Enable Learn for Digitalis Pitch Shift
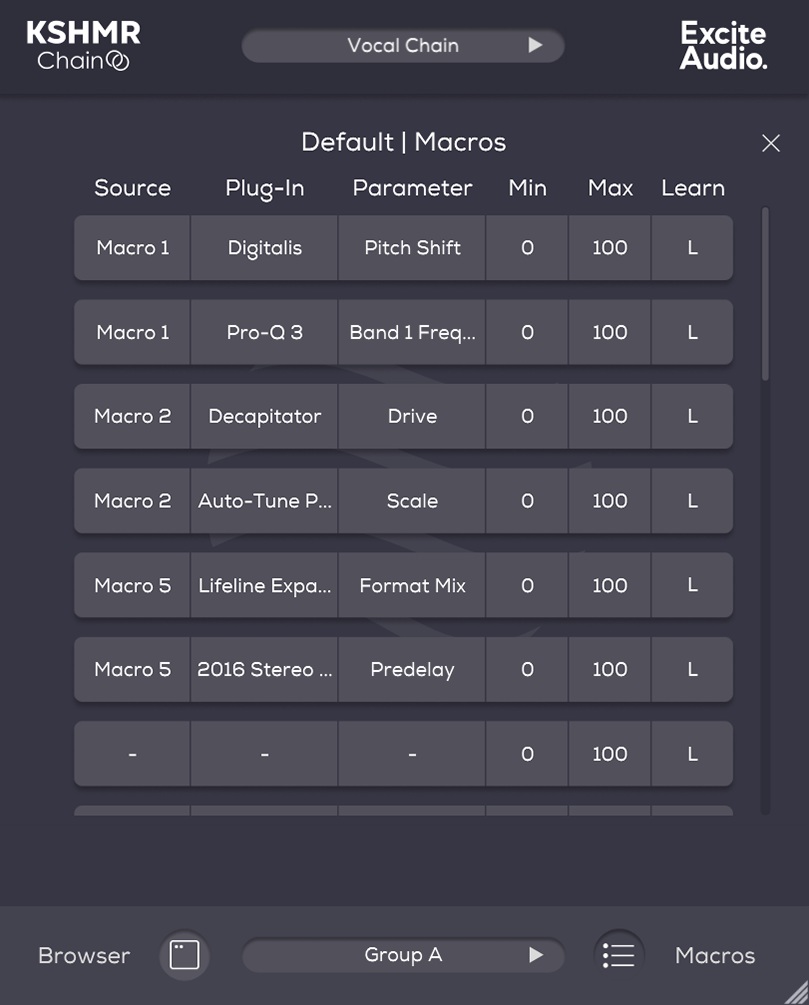 692,248
